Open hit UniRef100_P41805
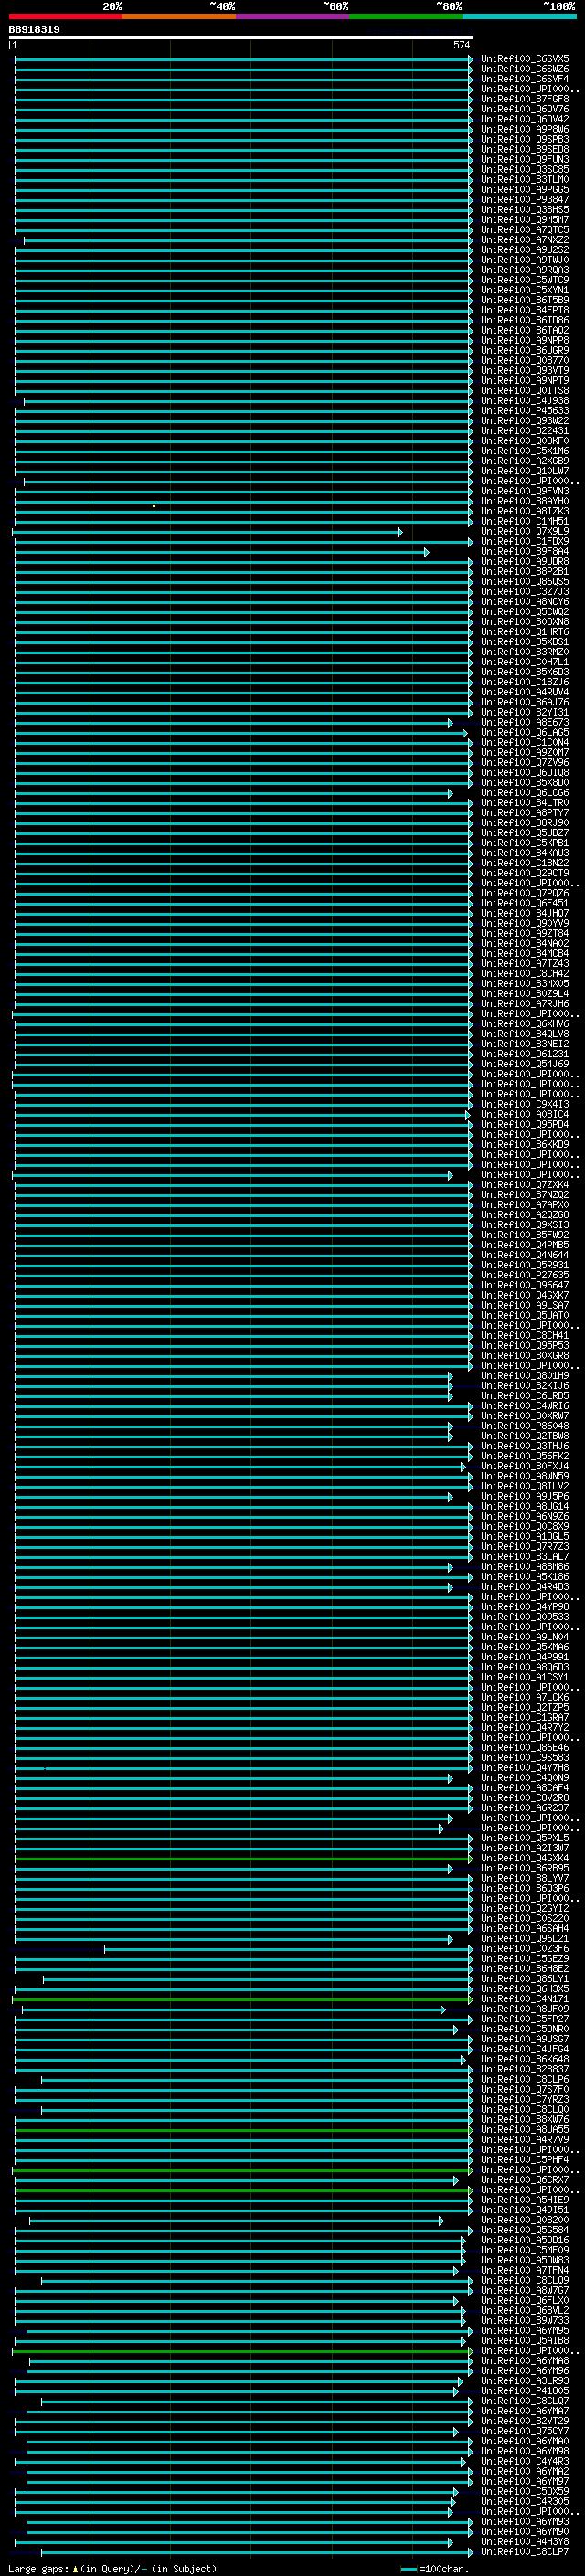 click(x=524, y=2391)
